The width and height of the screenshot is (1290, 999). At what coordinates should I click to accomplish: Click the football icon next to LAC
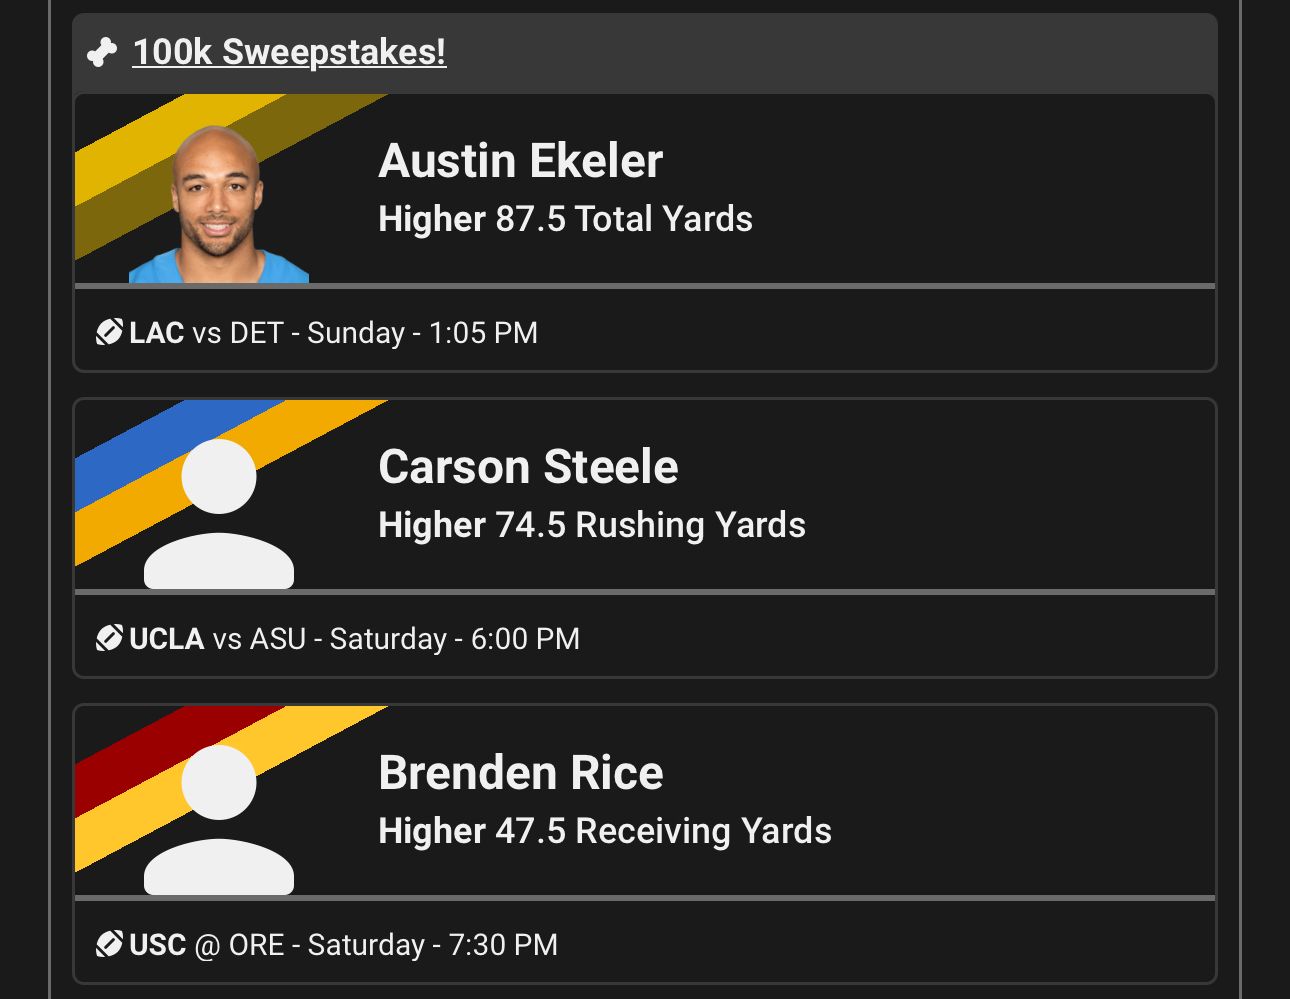coord(109,332)
